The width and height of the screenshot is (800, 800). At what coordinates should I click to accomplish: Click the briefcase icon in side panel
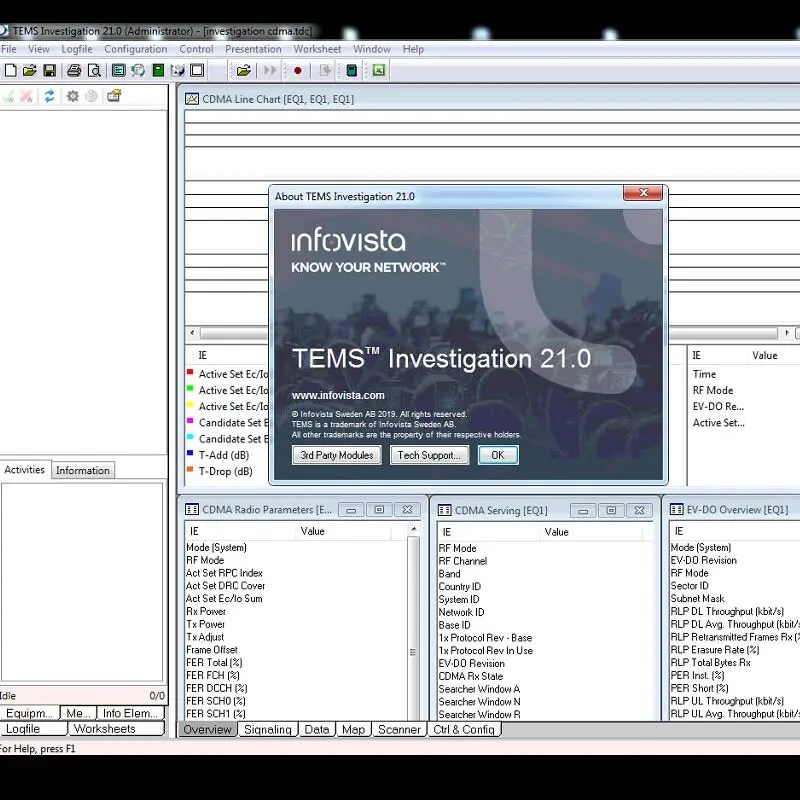tap(114, 96)
